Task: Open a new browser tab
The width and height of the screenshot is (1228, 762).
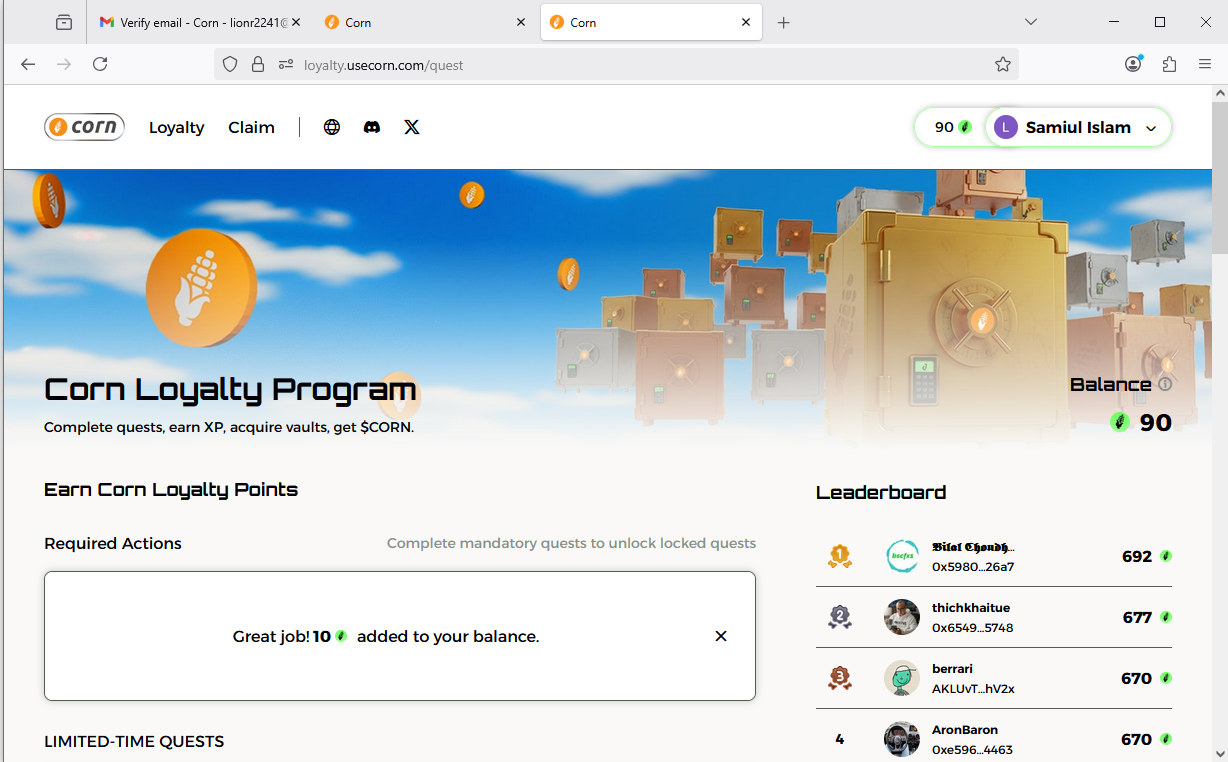Action: pos(783,22)
